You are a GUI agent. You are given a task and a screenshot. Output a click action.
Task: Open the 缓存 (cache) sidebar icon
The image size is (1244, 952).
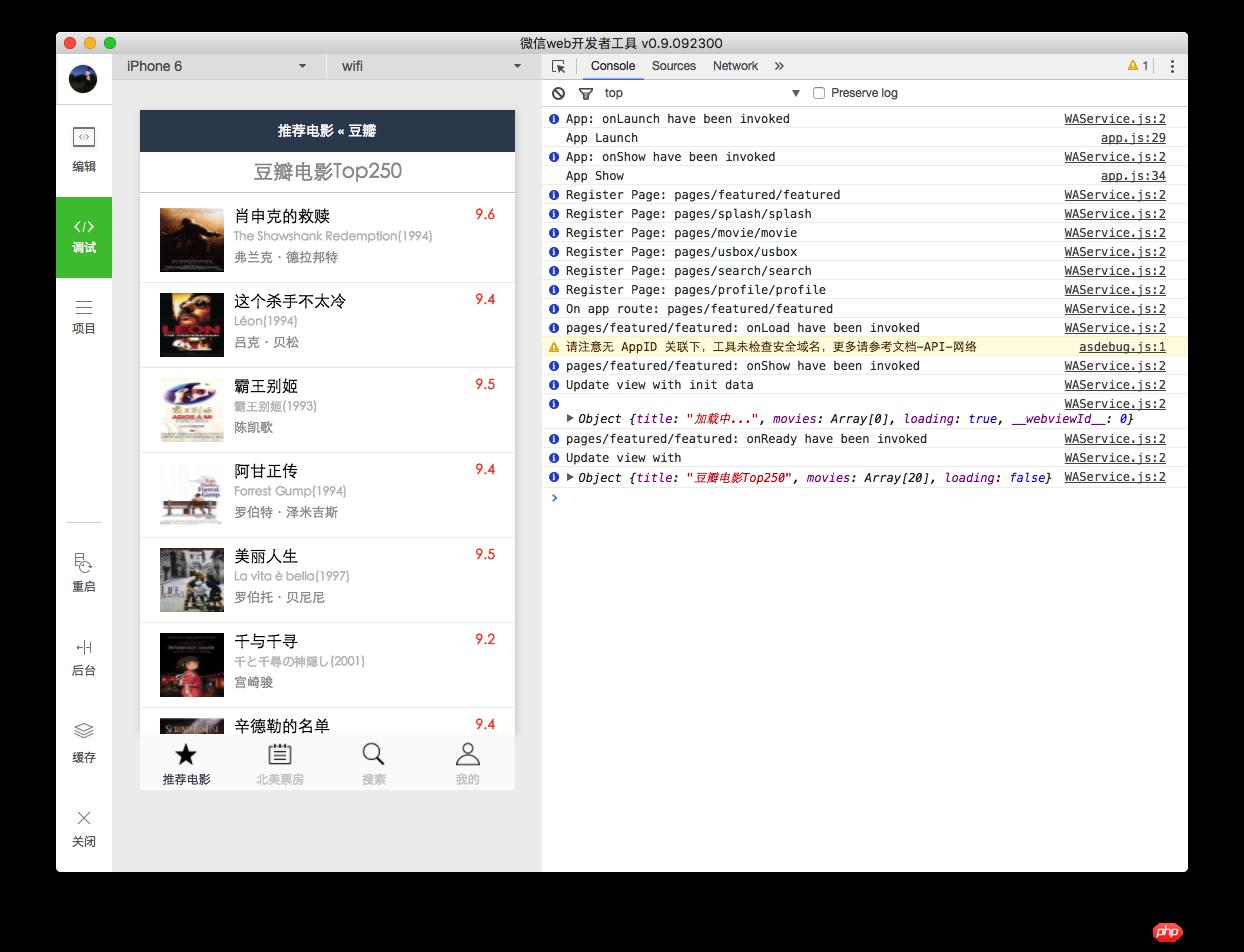click(84, 743)
